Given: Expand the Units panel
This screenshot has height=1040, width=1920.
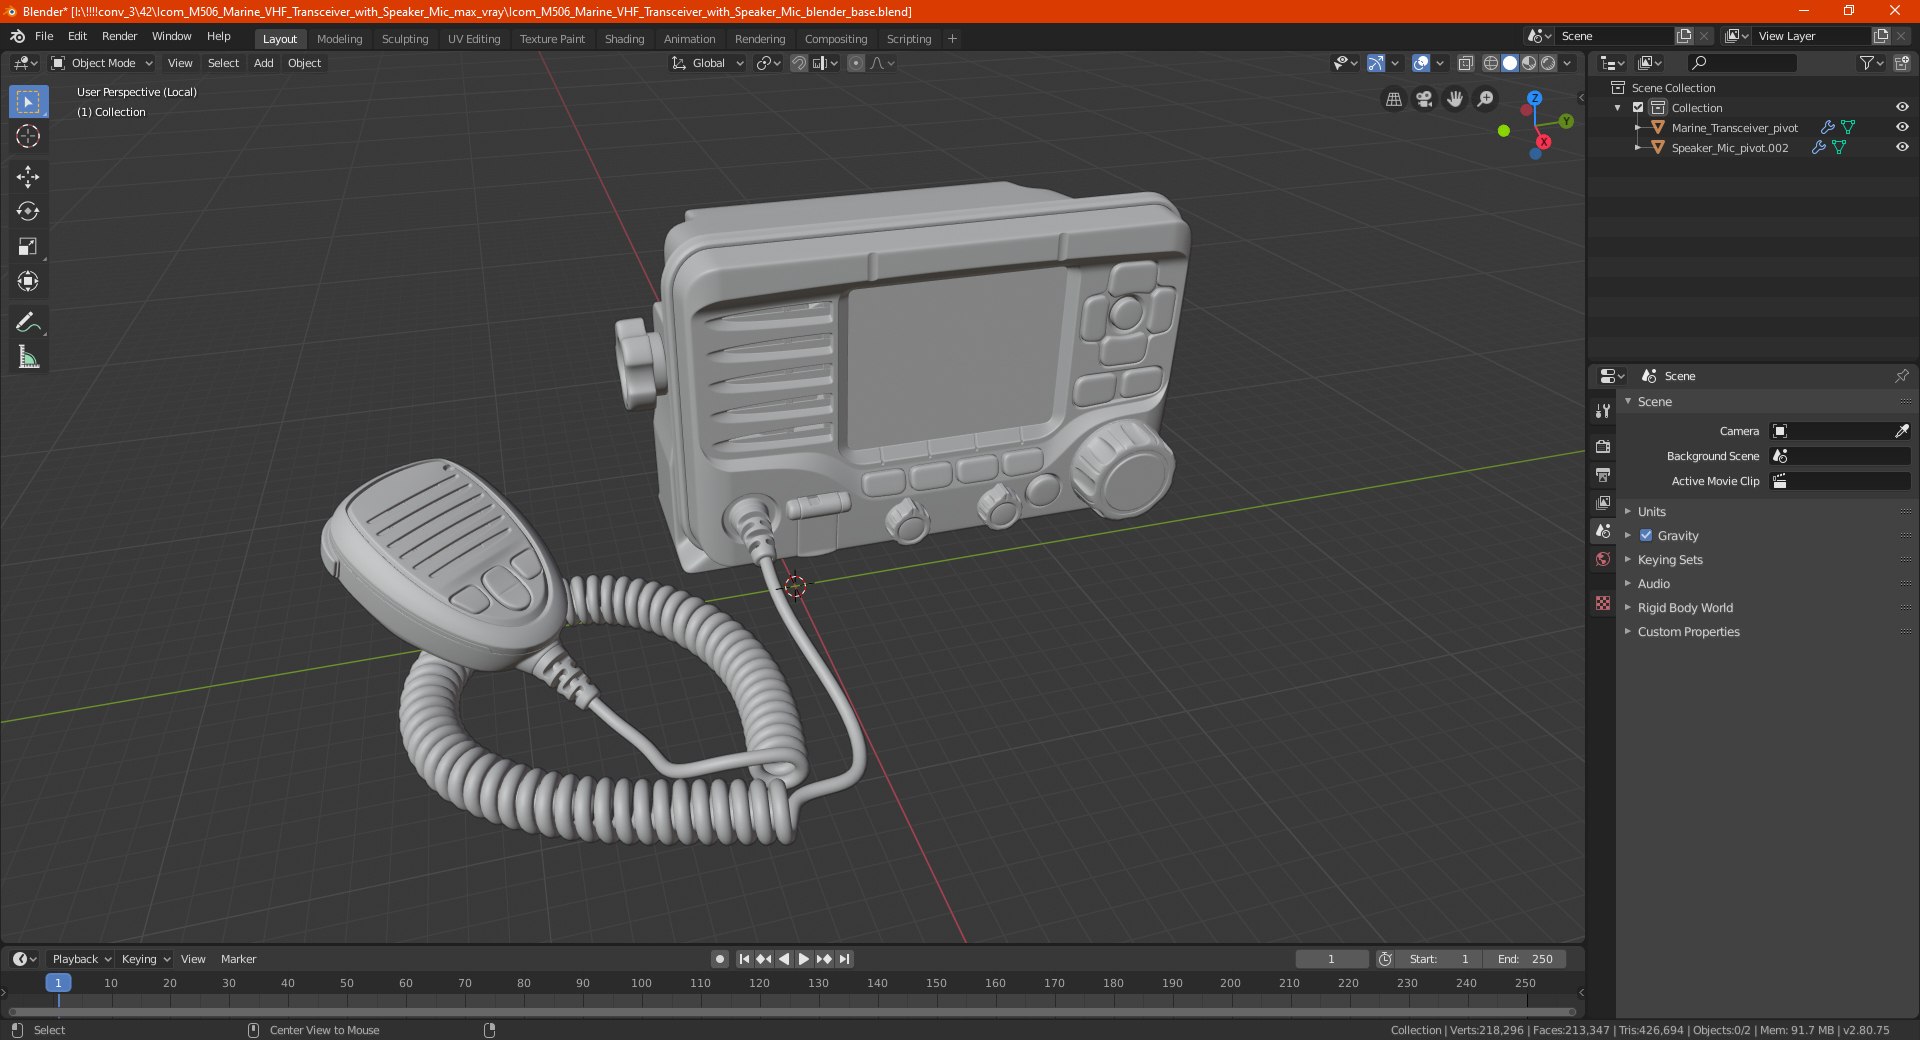Looking at the screenshot, I should click(1652, 511).
